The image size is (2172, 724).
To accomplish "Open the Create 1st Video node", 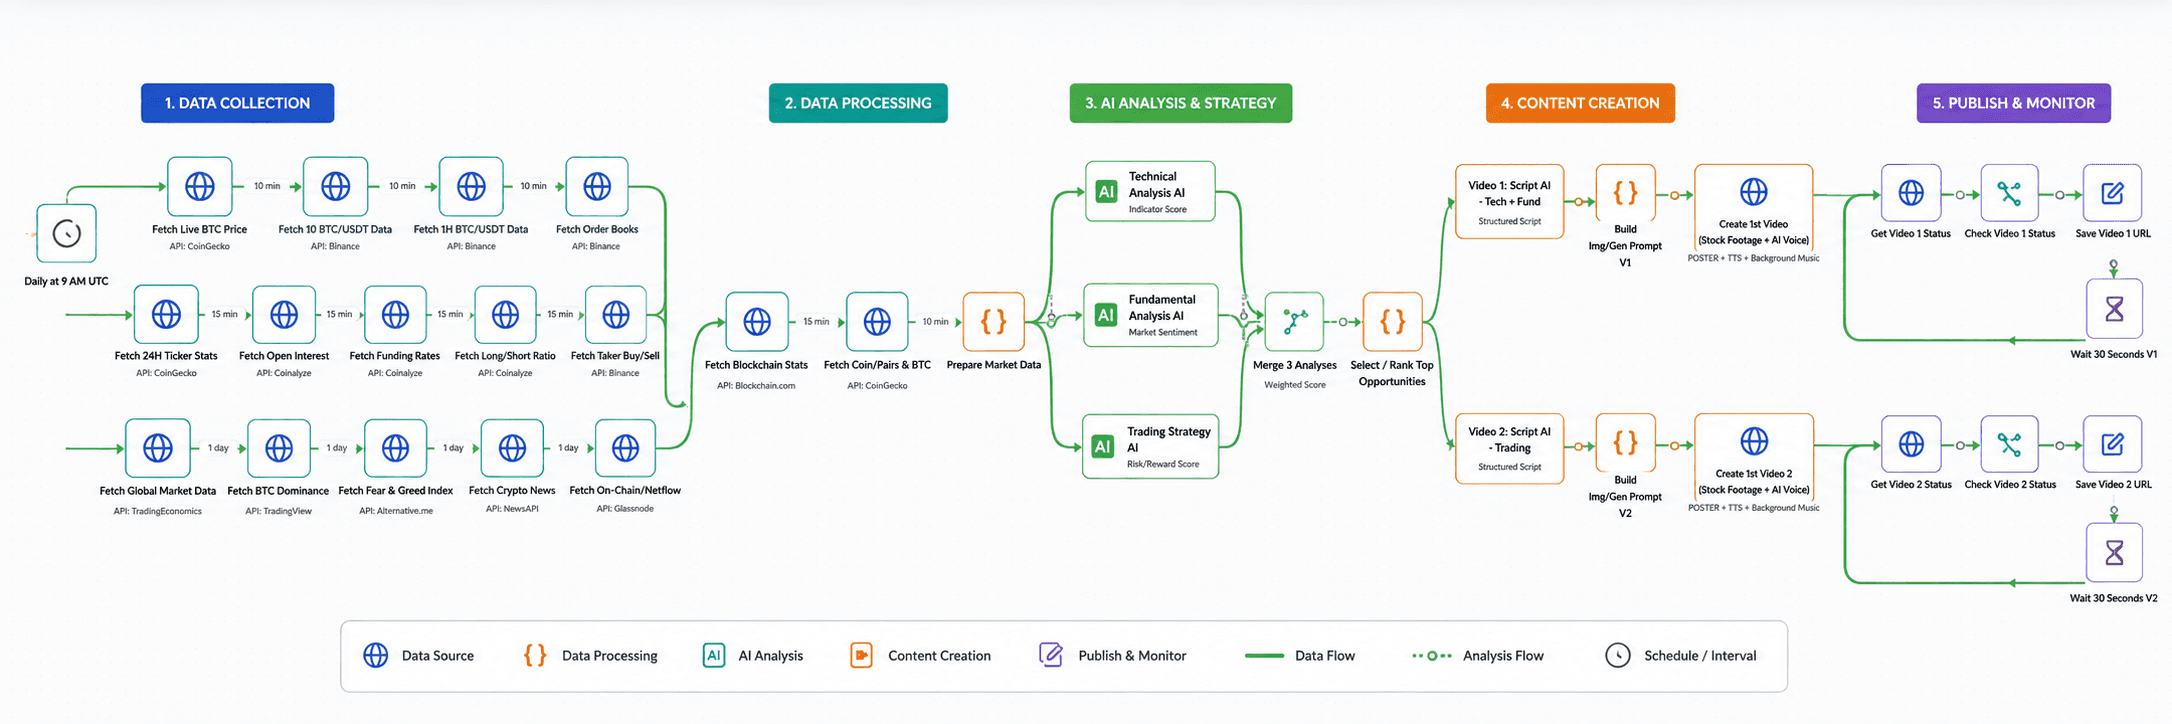I will tap(1753, 207).
